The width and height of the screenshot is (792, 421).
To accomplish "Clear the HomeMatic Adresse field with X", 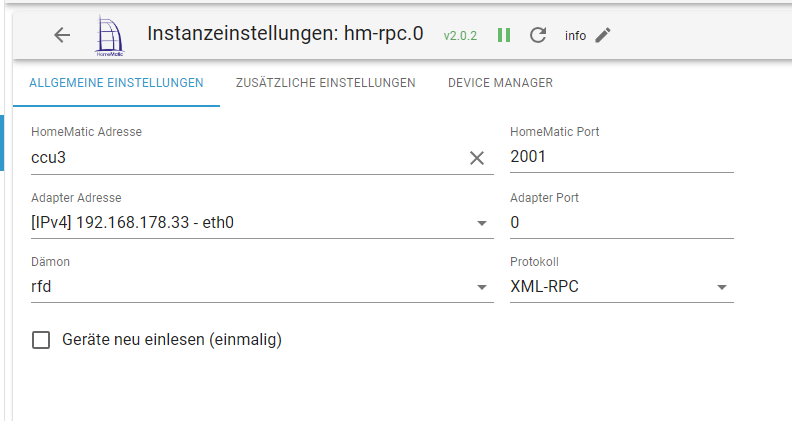I will [477, 158].
